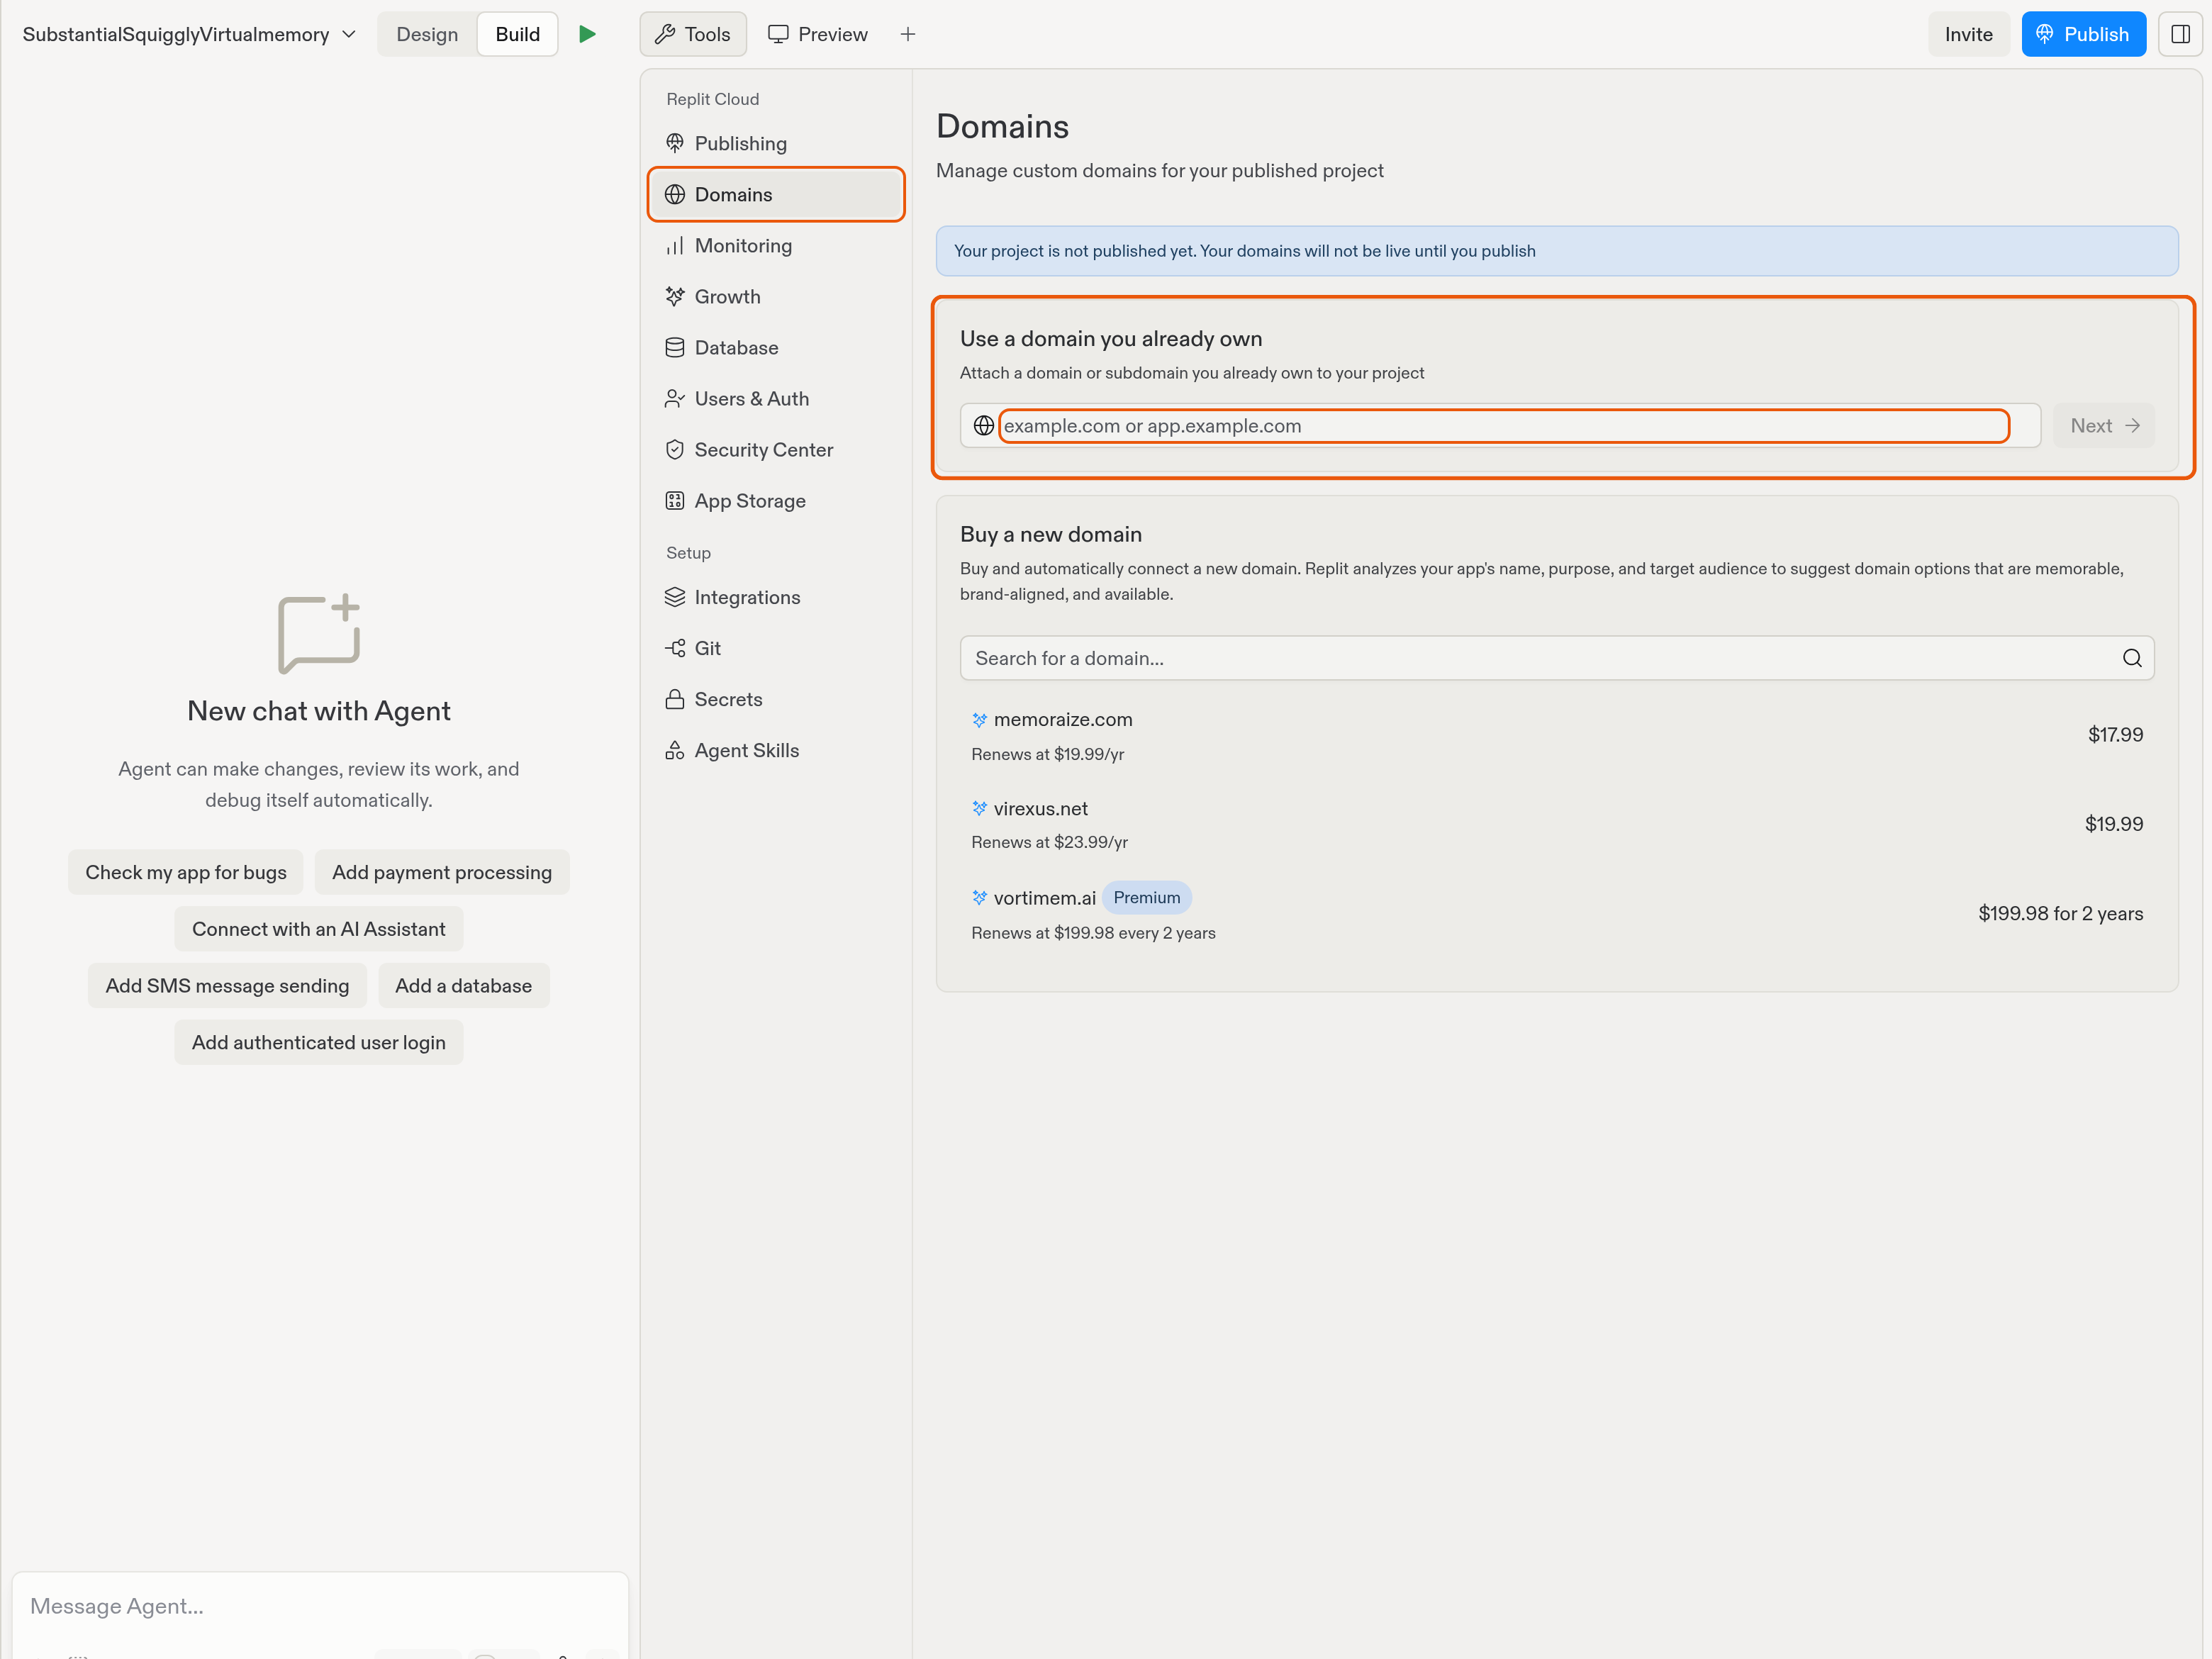Click the Add a database suggestion
Viewport: 2212px width, 1659px height.
[463, 985]
